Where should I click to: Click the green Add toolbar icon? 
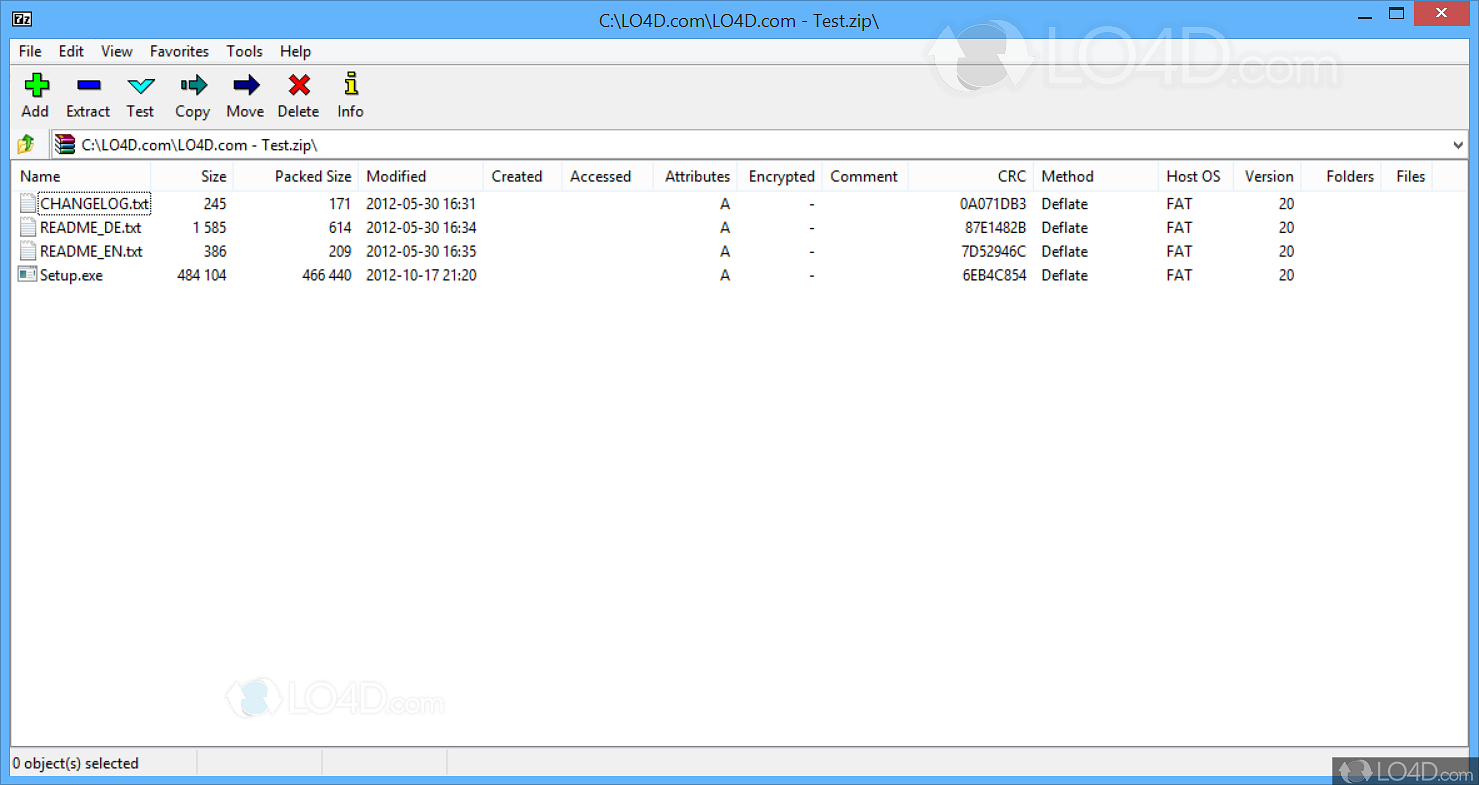[36, 86]
